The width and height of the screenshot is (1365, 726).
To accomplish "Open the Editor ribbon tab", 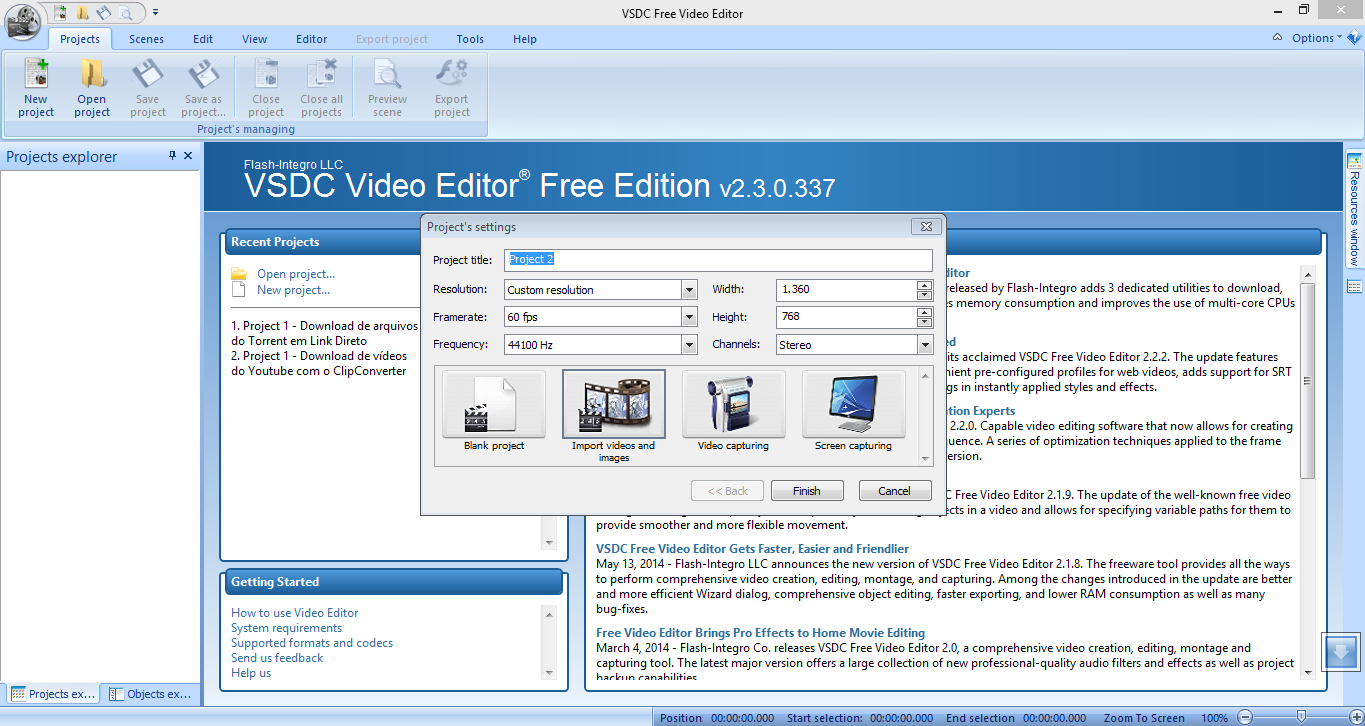I will pyautogui.click(x=311, y=39).
